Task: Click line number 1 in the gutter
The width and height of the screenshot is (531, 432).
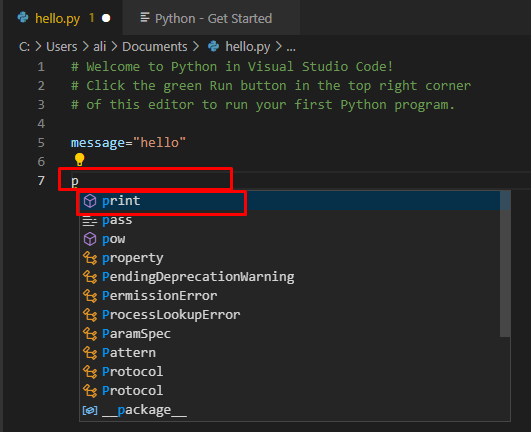Action: click(x=41, y=67)
